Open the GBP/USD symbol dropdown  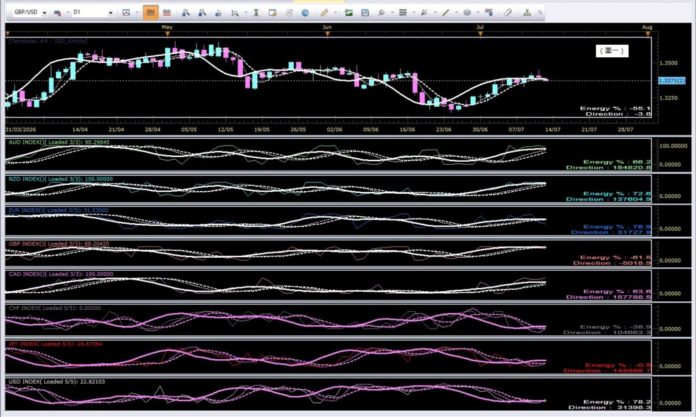click(44, 13)
